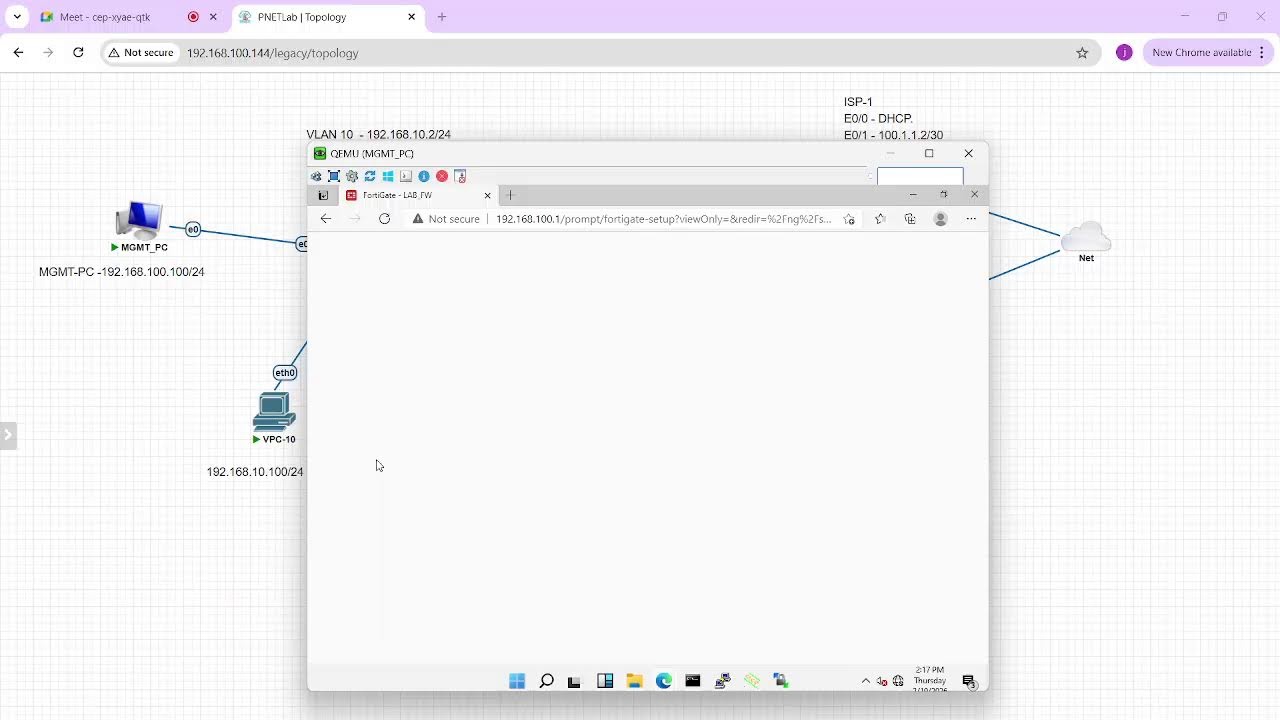Image resolution: width=1280 pixels, height=720 pixels.
Task: Open the command prompt from guest taskbar
Action: point(693,681)
